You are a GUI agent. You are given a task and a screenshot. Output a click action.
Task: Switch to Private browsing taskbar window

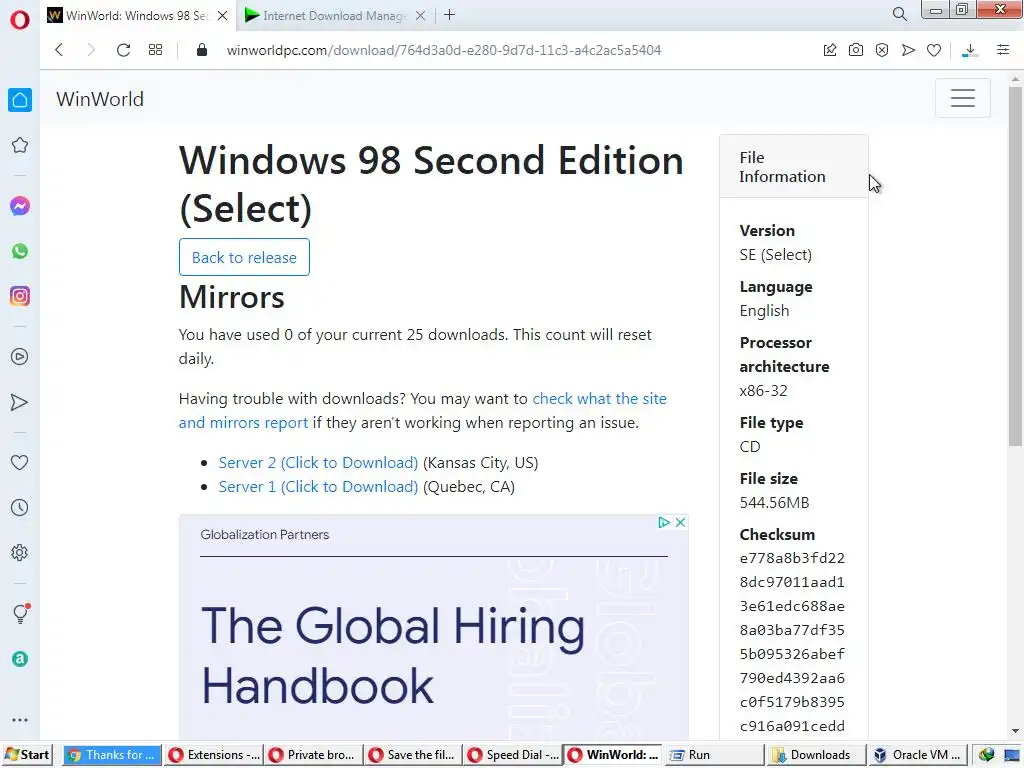click(x=313, y=755)
